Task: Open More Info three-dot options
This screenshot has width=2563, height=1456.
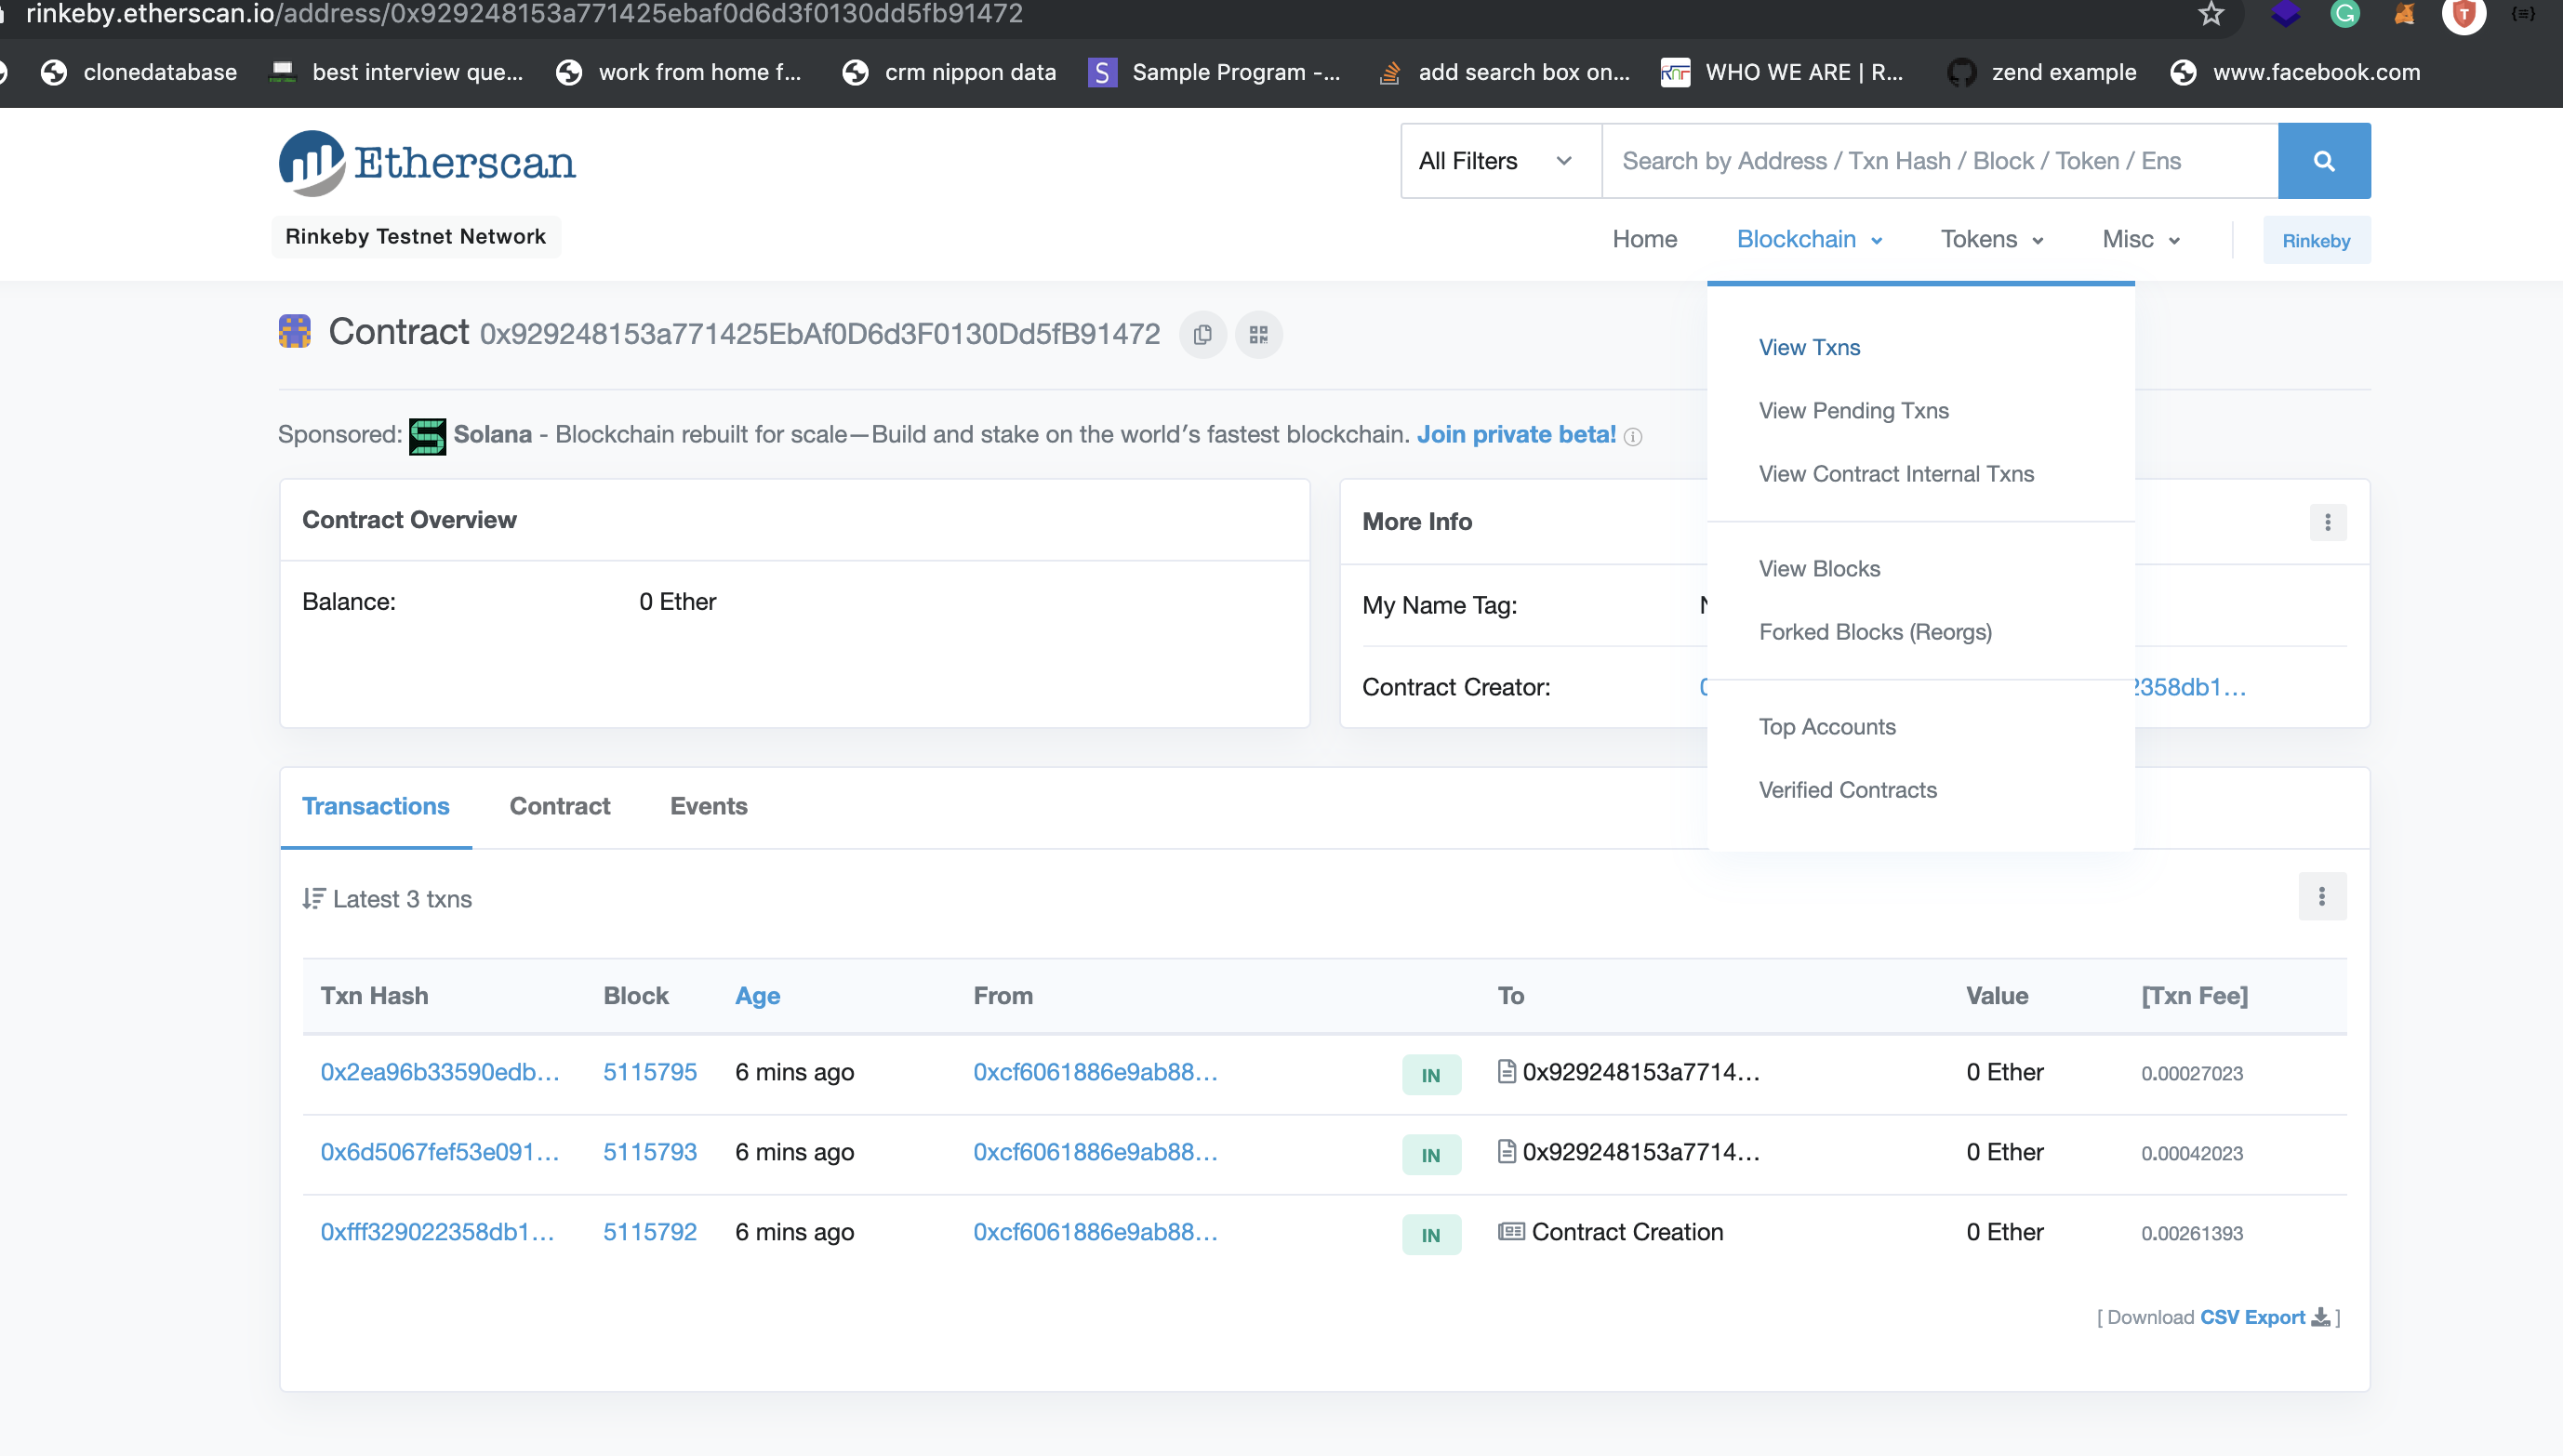Action: (x=2327, y=522)
